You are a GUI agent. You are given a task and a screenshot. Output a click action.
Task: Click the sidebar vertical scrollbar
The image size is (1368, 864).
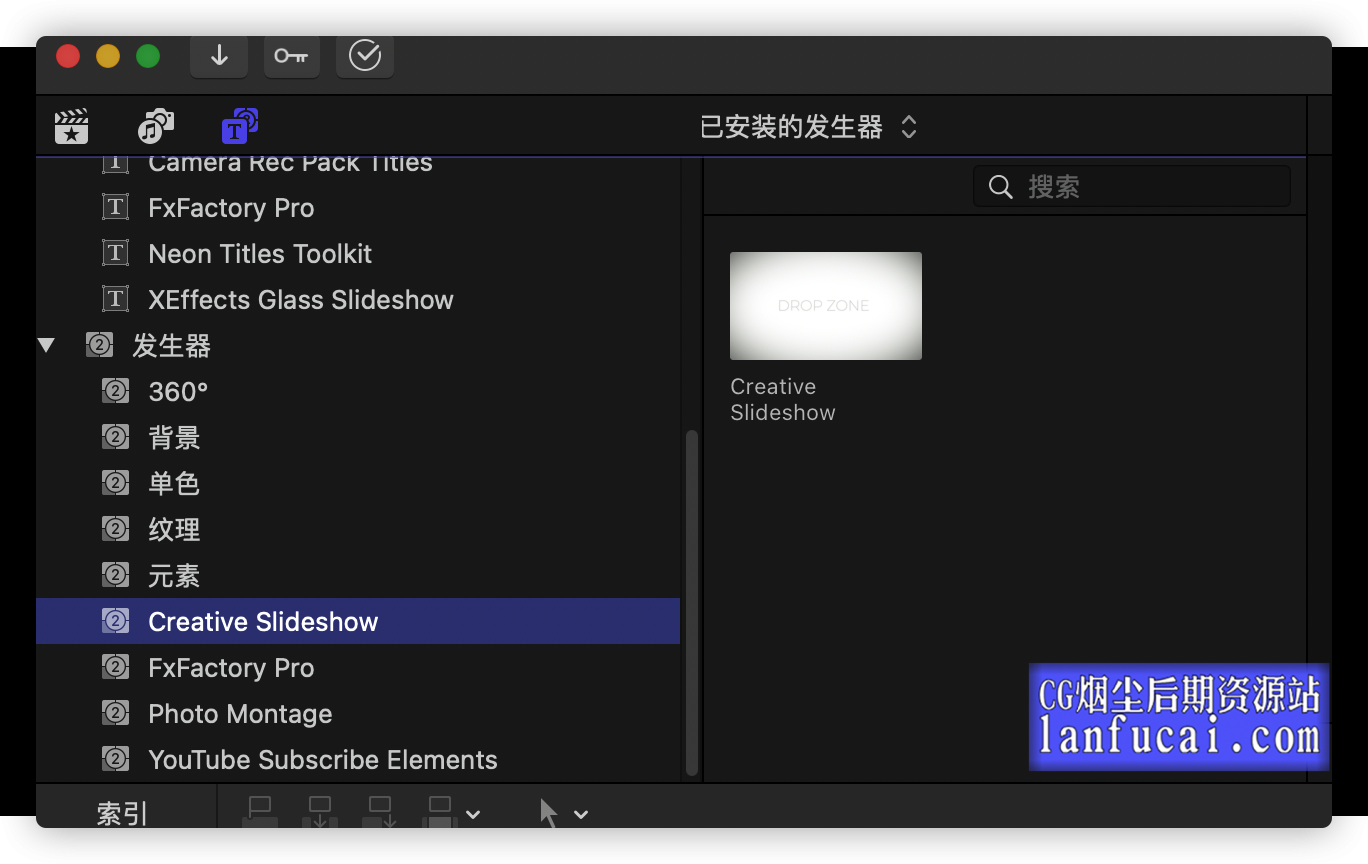692,603
